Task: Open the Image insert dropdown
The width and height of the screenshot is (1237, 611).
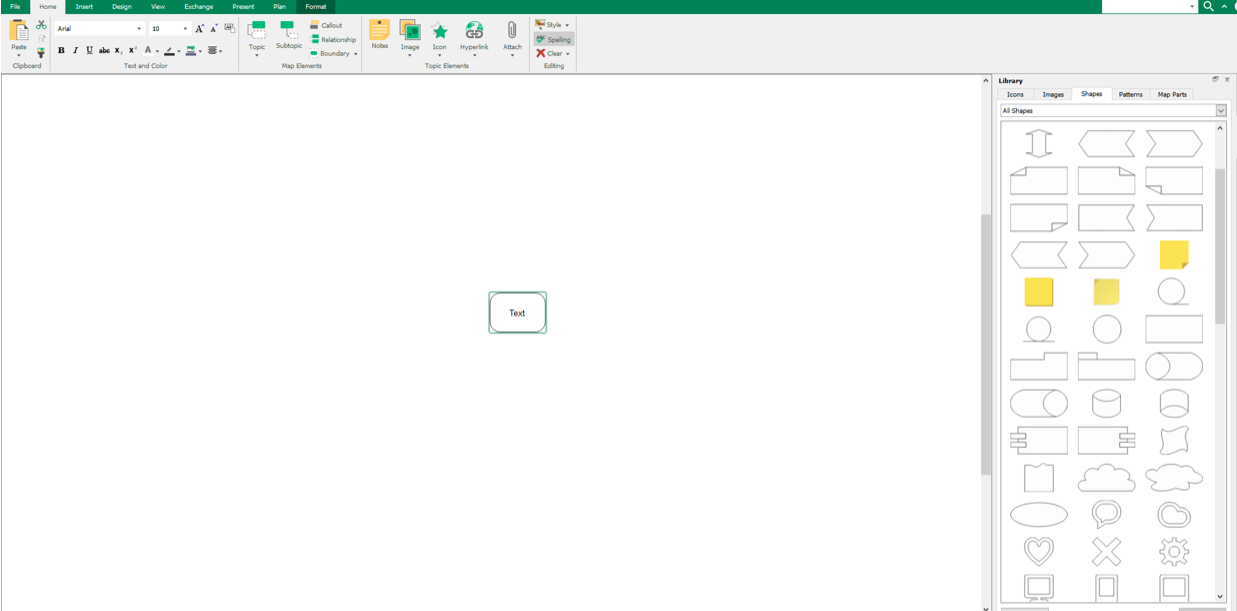Action: click(x=410, y=55)
